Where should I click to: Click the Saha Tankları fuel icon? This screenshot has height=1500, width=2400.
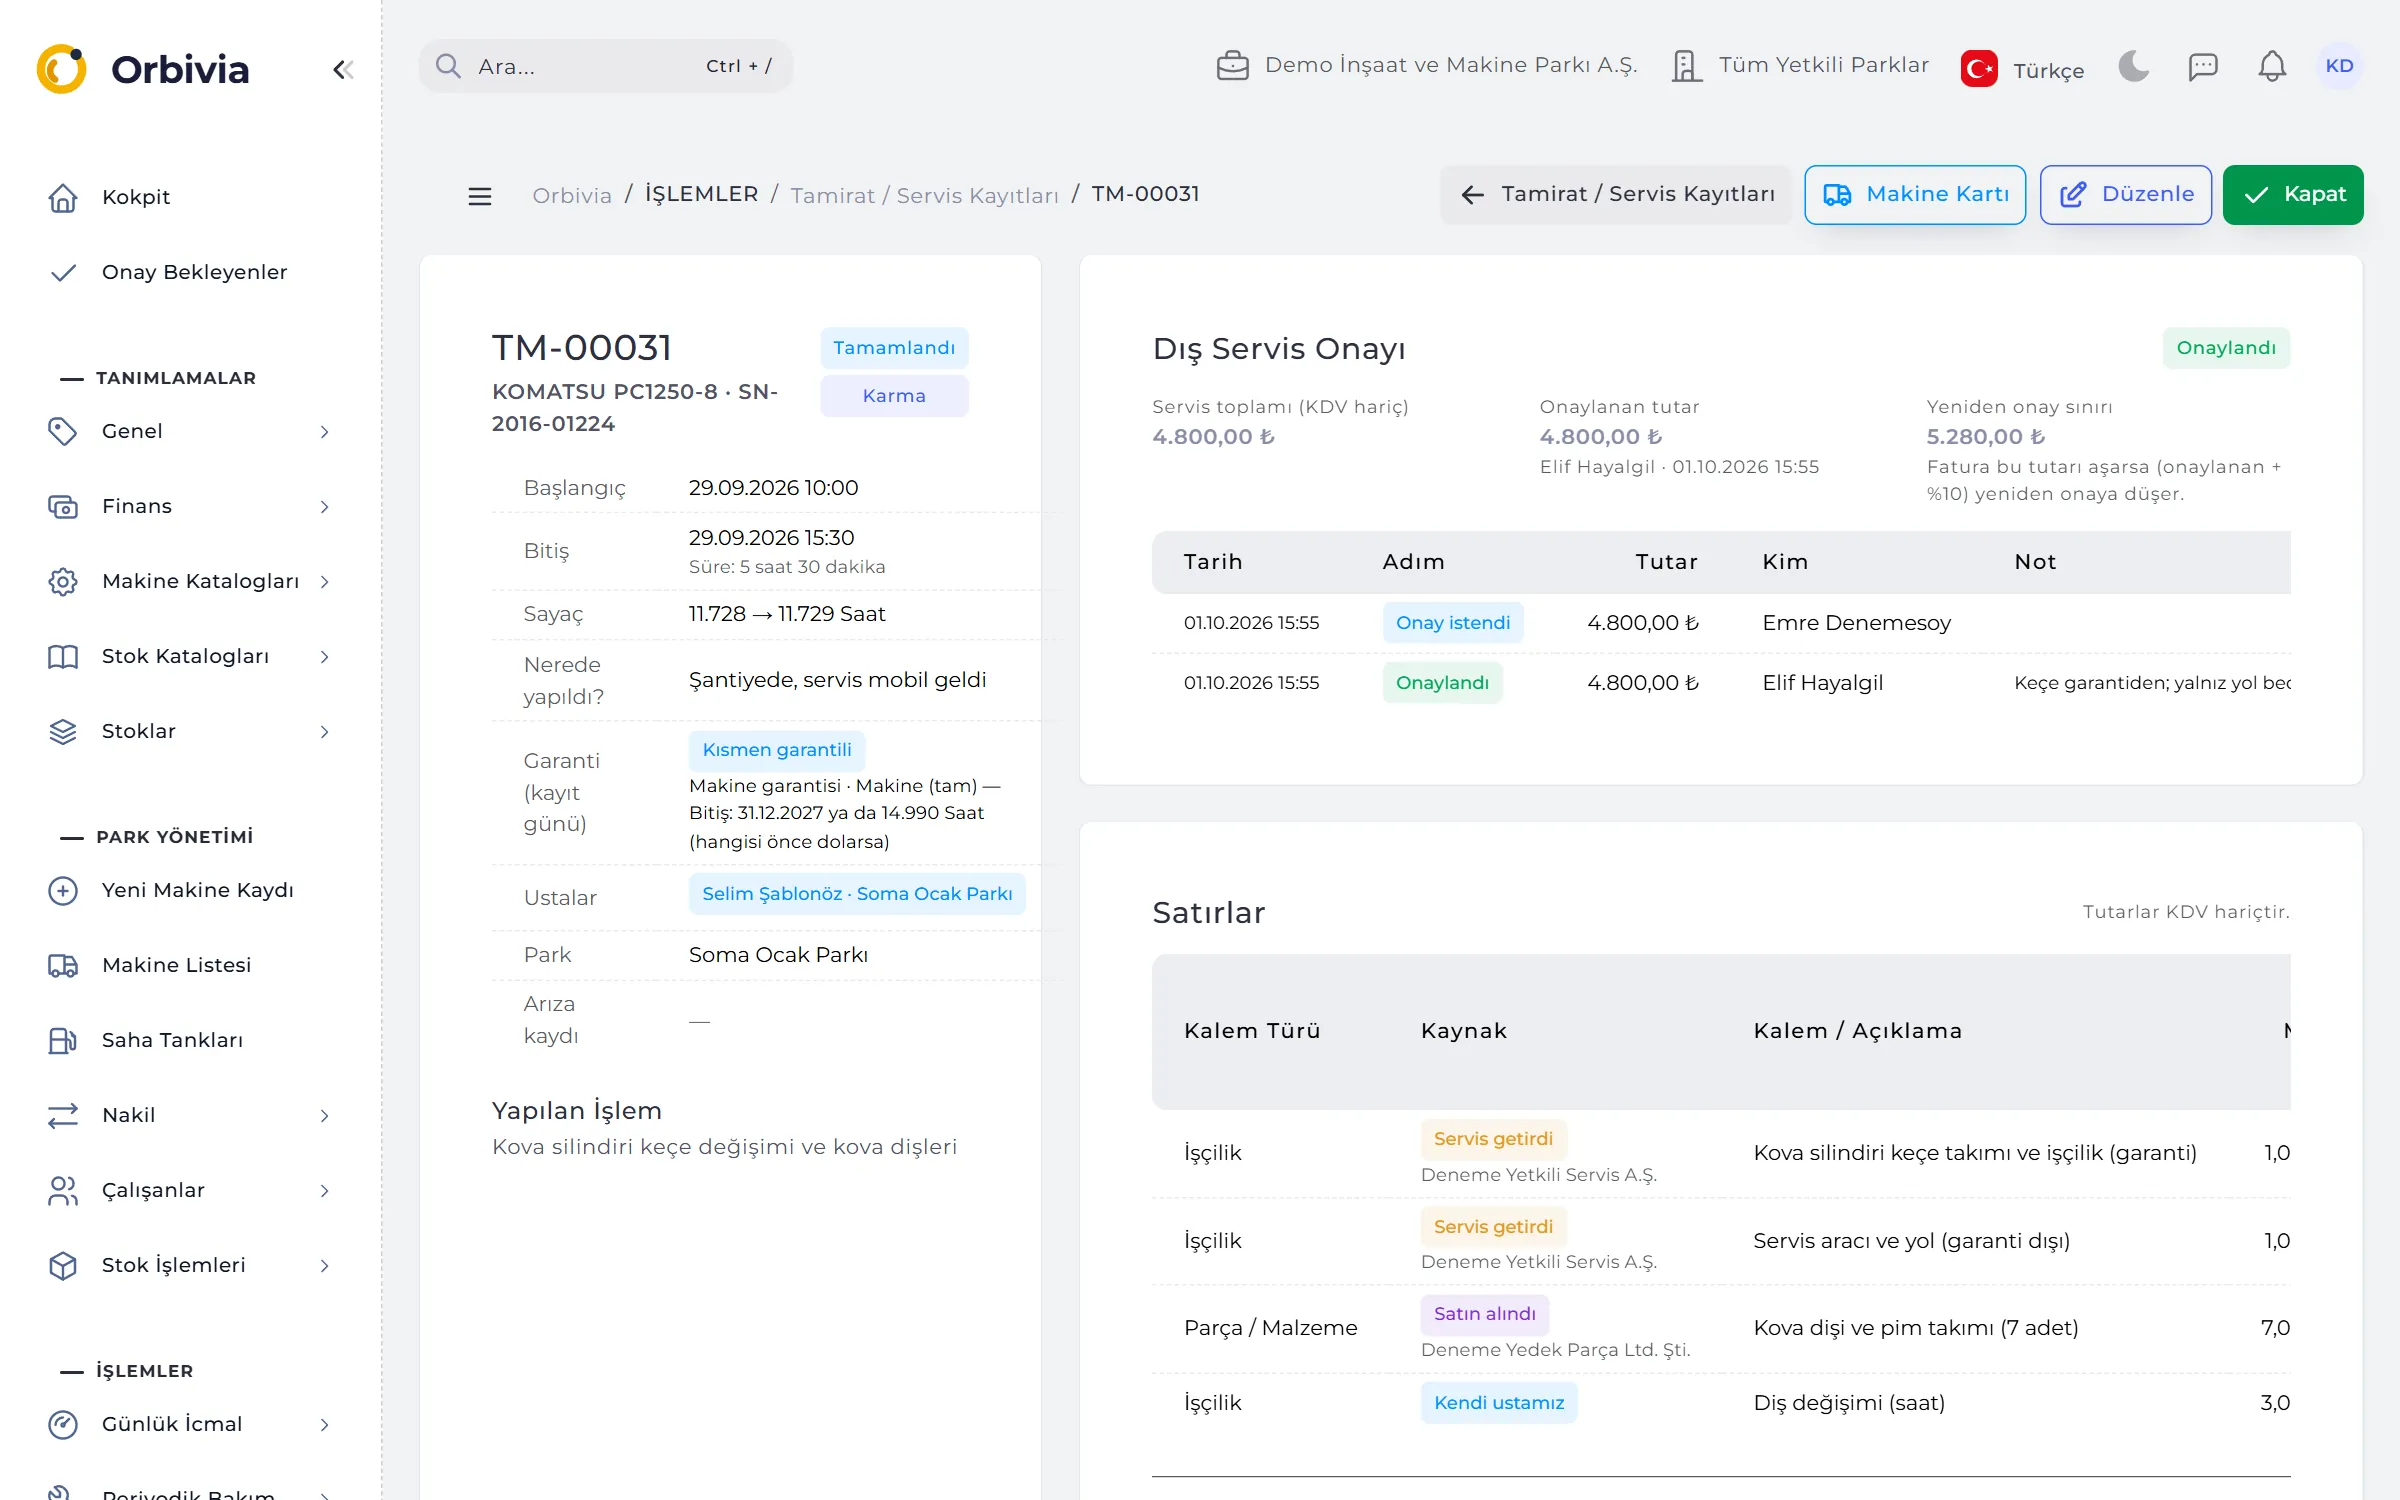tap(63, 1040)
